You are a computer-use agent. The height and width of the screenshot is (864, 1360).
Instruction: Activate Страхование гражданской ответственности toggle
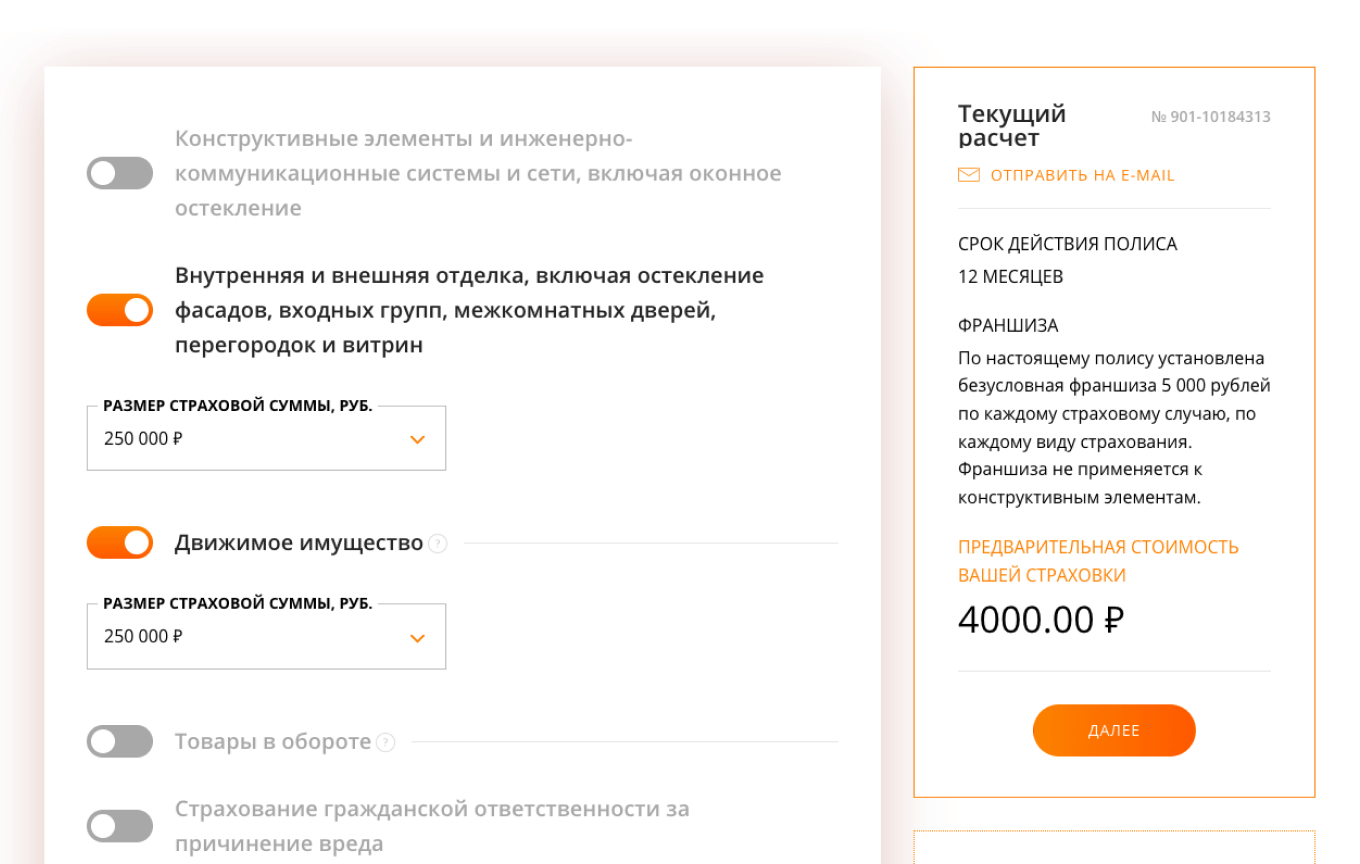(119, 825)
